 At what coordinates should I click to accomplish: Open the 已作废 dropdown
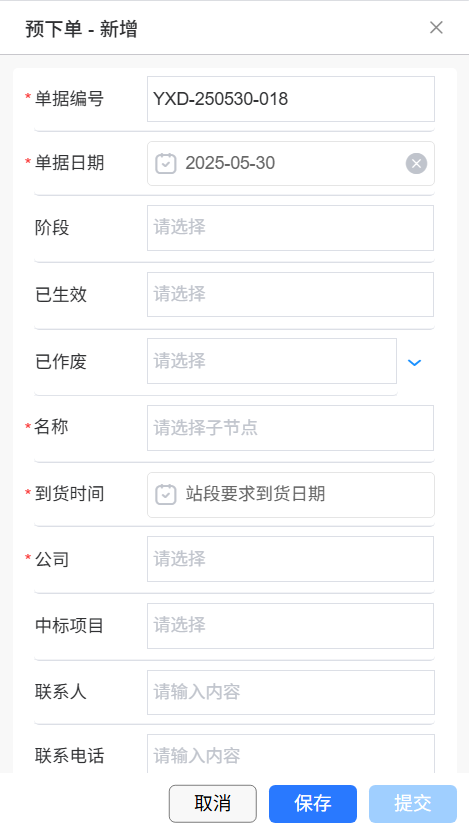coord(272,361)
